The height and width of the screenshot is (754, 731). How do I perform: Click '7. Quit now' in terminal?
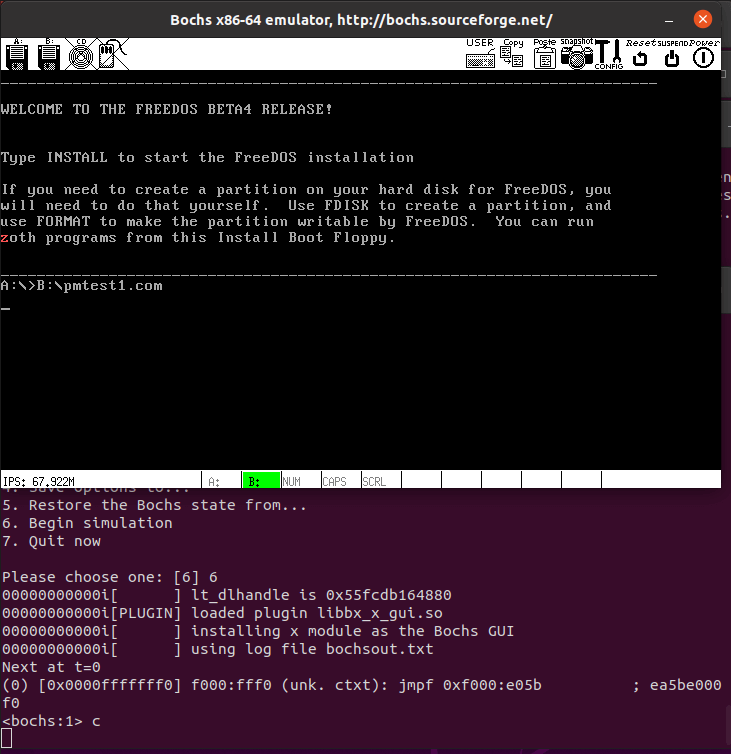[51, 541]
